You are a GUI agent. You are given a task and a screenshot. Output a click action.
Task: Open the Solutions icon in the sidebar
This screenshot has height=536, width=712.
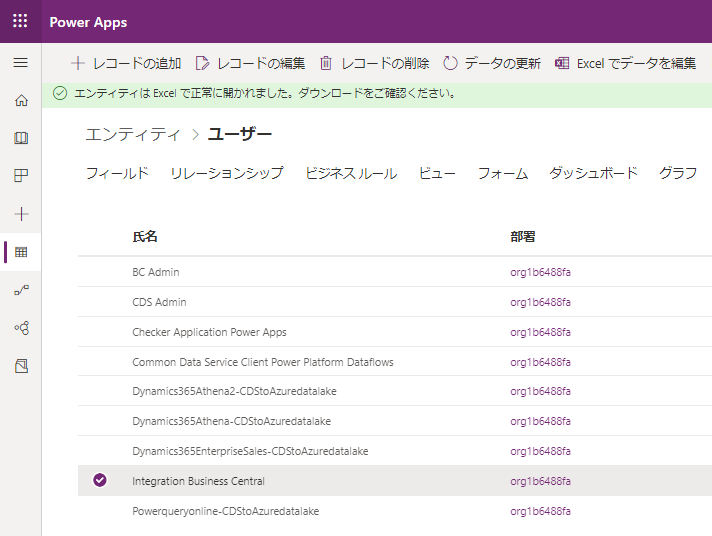coord(21,366)
